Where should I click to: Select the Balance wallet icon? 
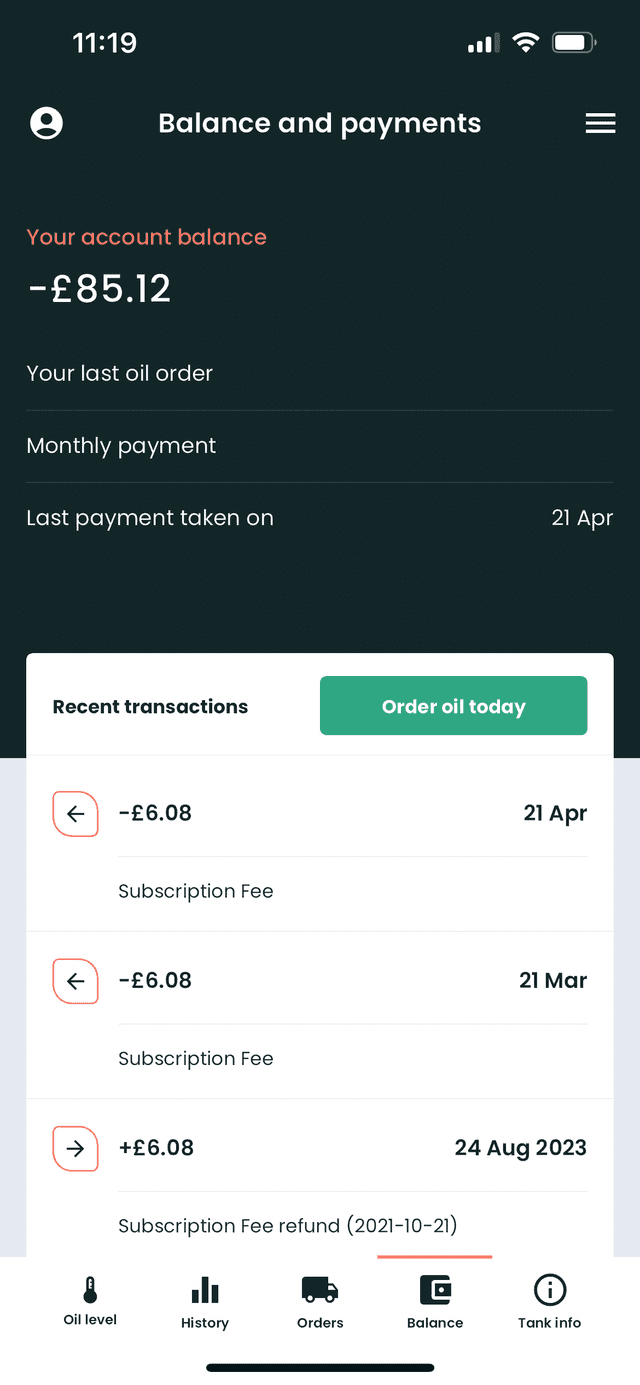coord(434,1292)
